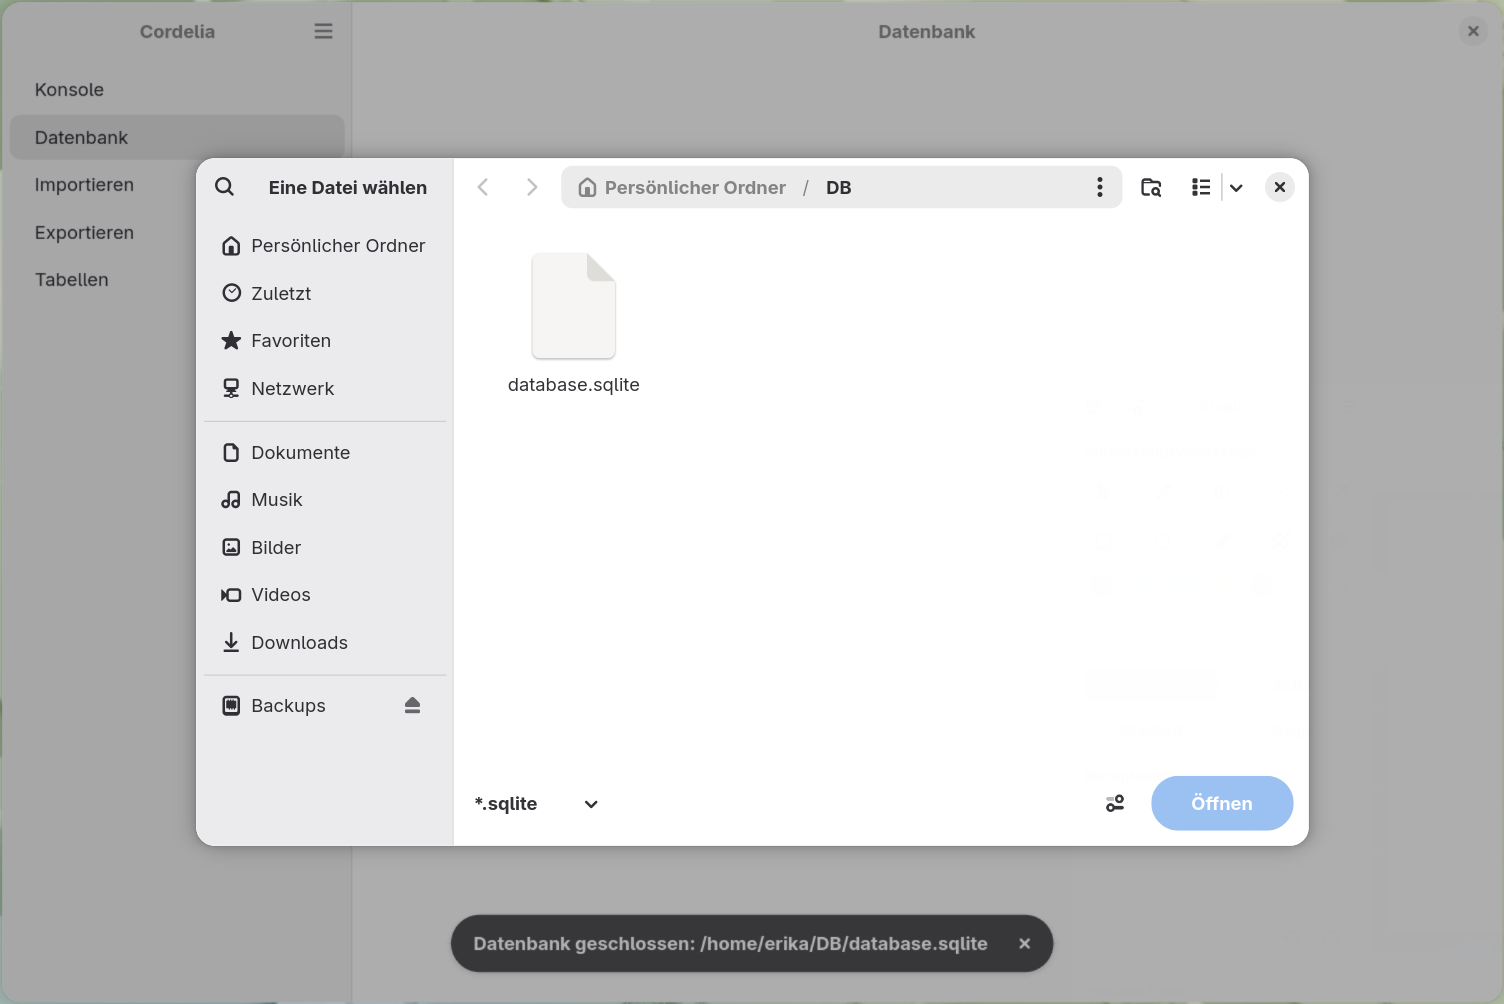Image resolution: width=1504 pixels, height=1004 pixels.
Task: Switch to list view
Action: (1201, 187)
